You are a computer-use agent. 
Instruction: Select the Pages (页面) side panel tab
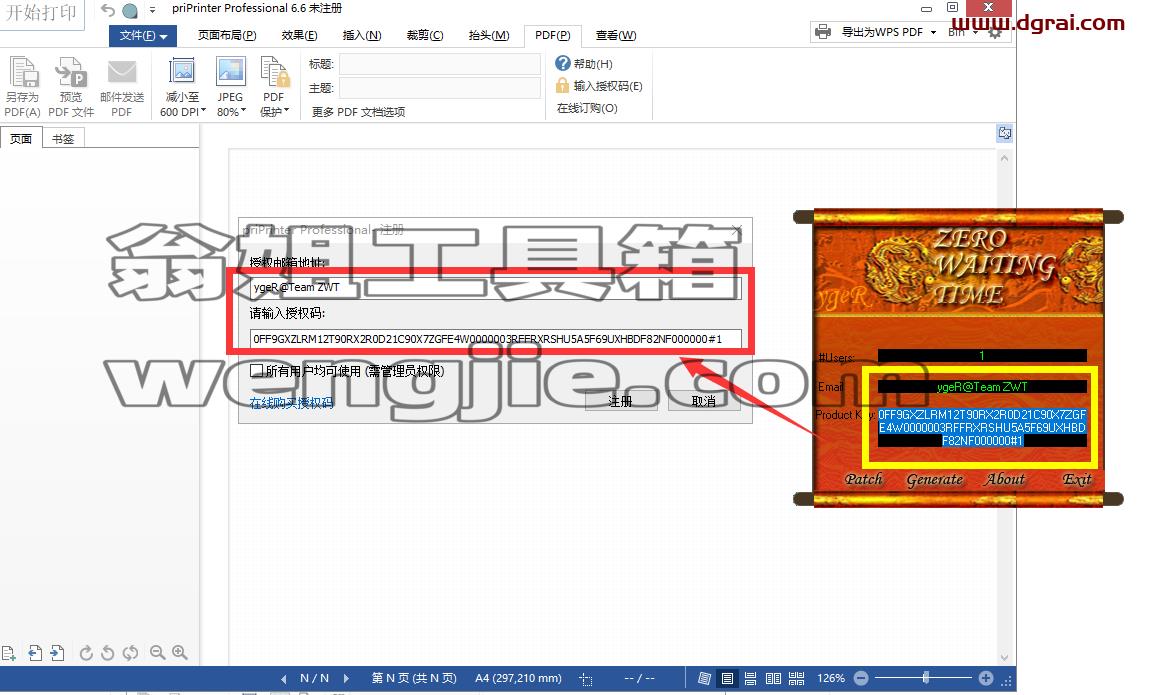[21, 138]
